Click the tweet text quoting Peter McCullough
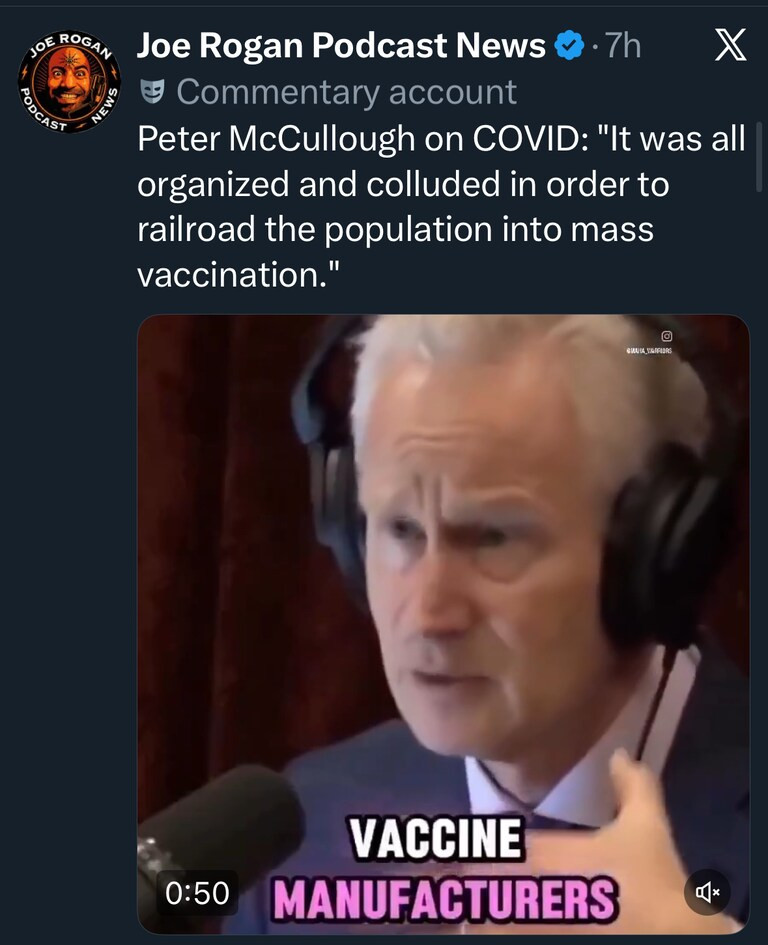Viewport: 768px width, 945px height. pyautogui.click(x=441, y=207)
